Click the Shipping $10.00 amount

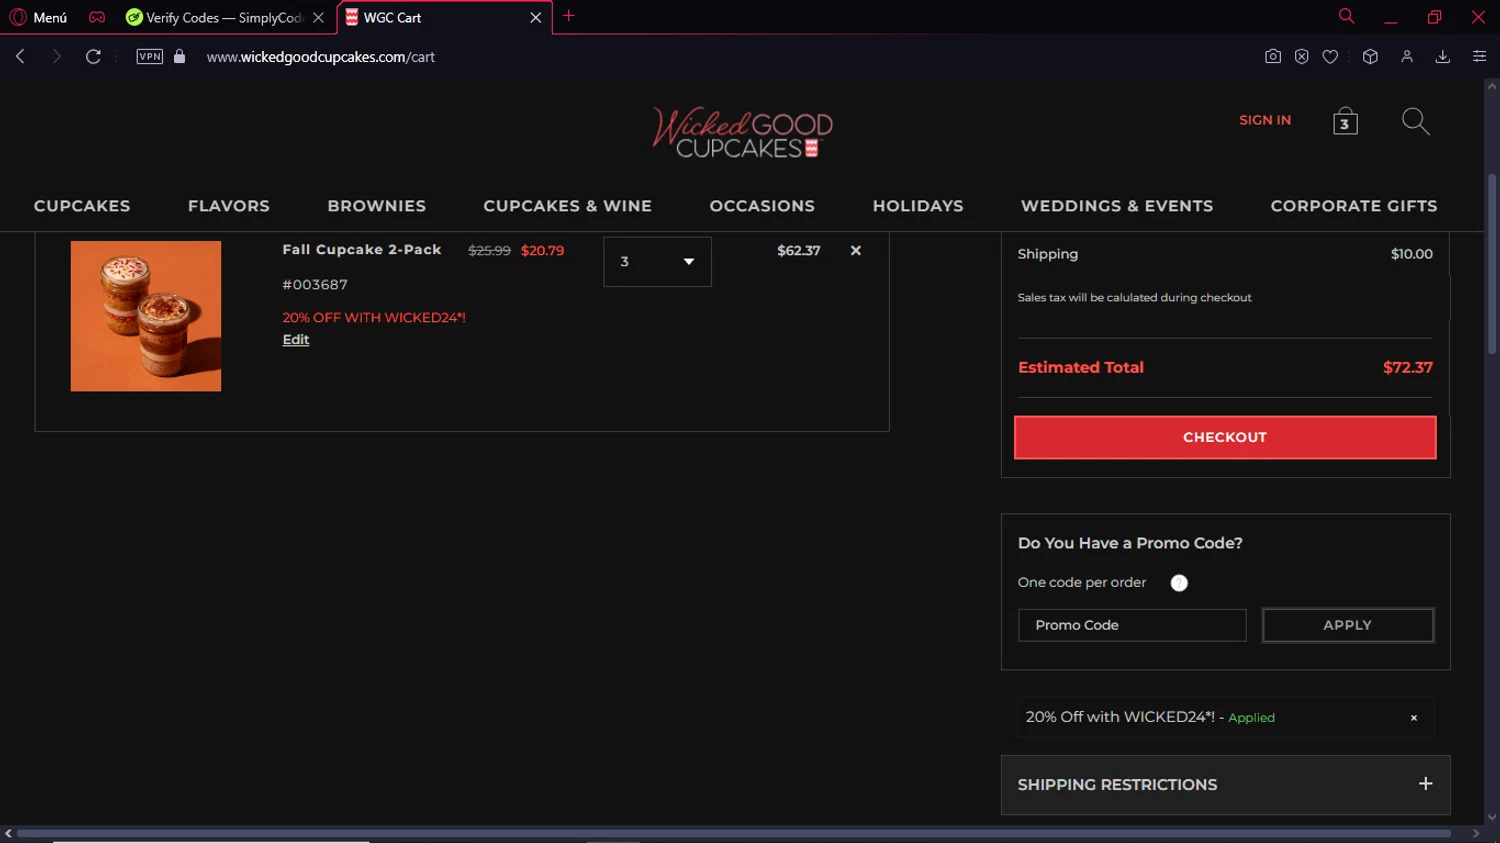[1412, 254]
